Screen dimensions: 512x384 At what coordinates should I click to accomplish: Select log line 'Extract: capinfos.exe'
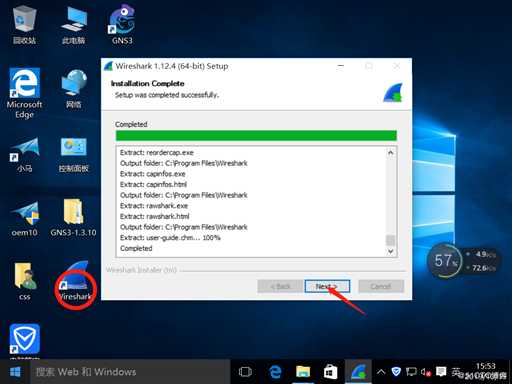153,174
